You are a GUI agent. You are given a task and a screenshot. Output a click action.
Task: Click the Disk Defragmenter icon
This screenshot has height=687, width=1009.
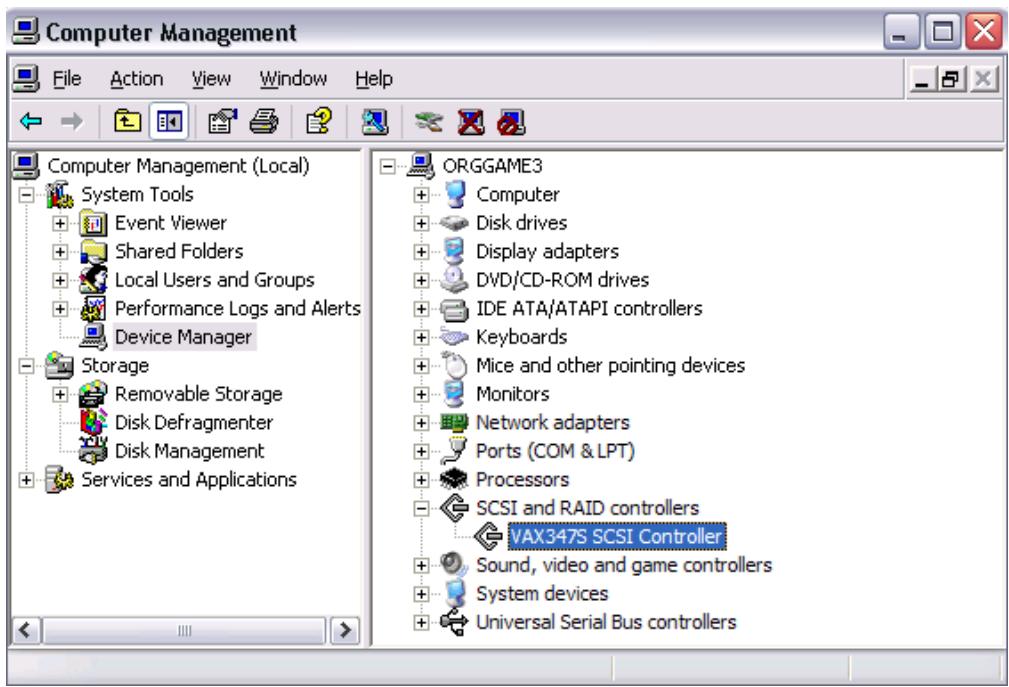click(x=93, y=422)
